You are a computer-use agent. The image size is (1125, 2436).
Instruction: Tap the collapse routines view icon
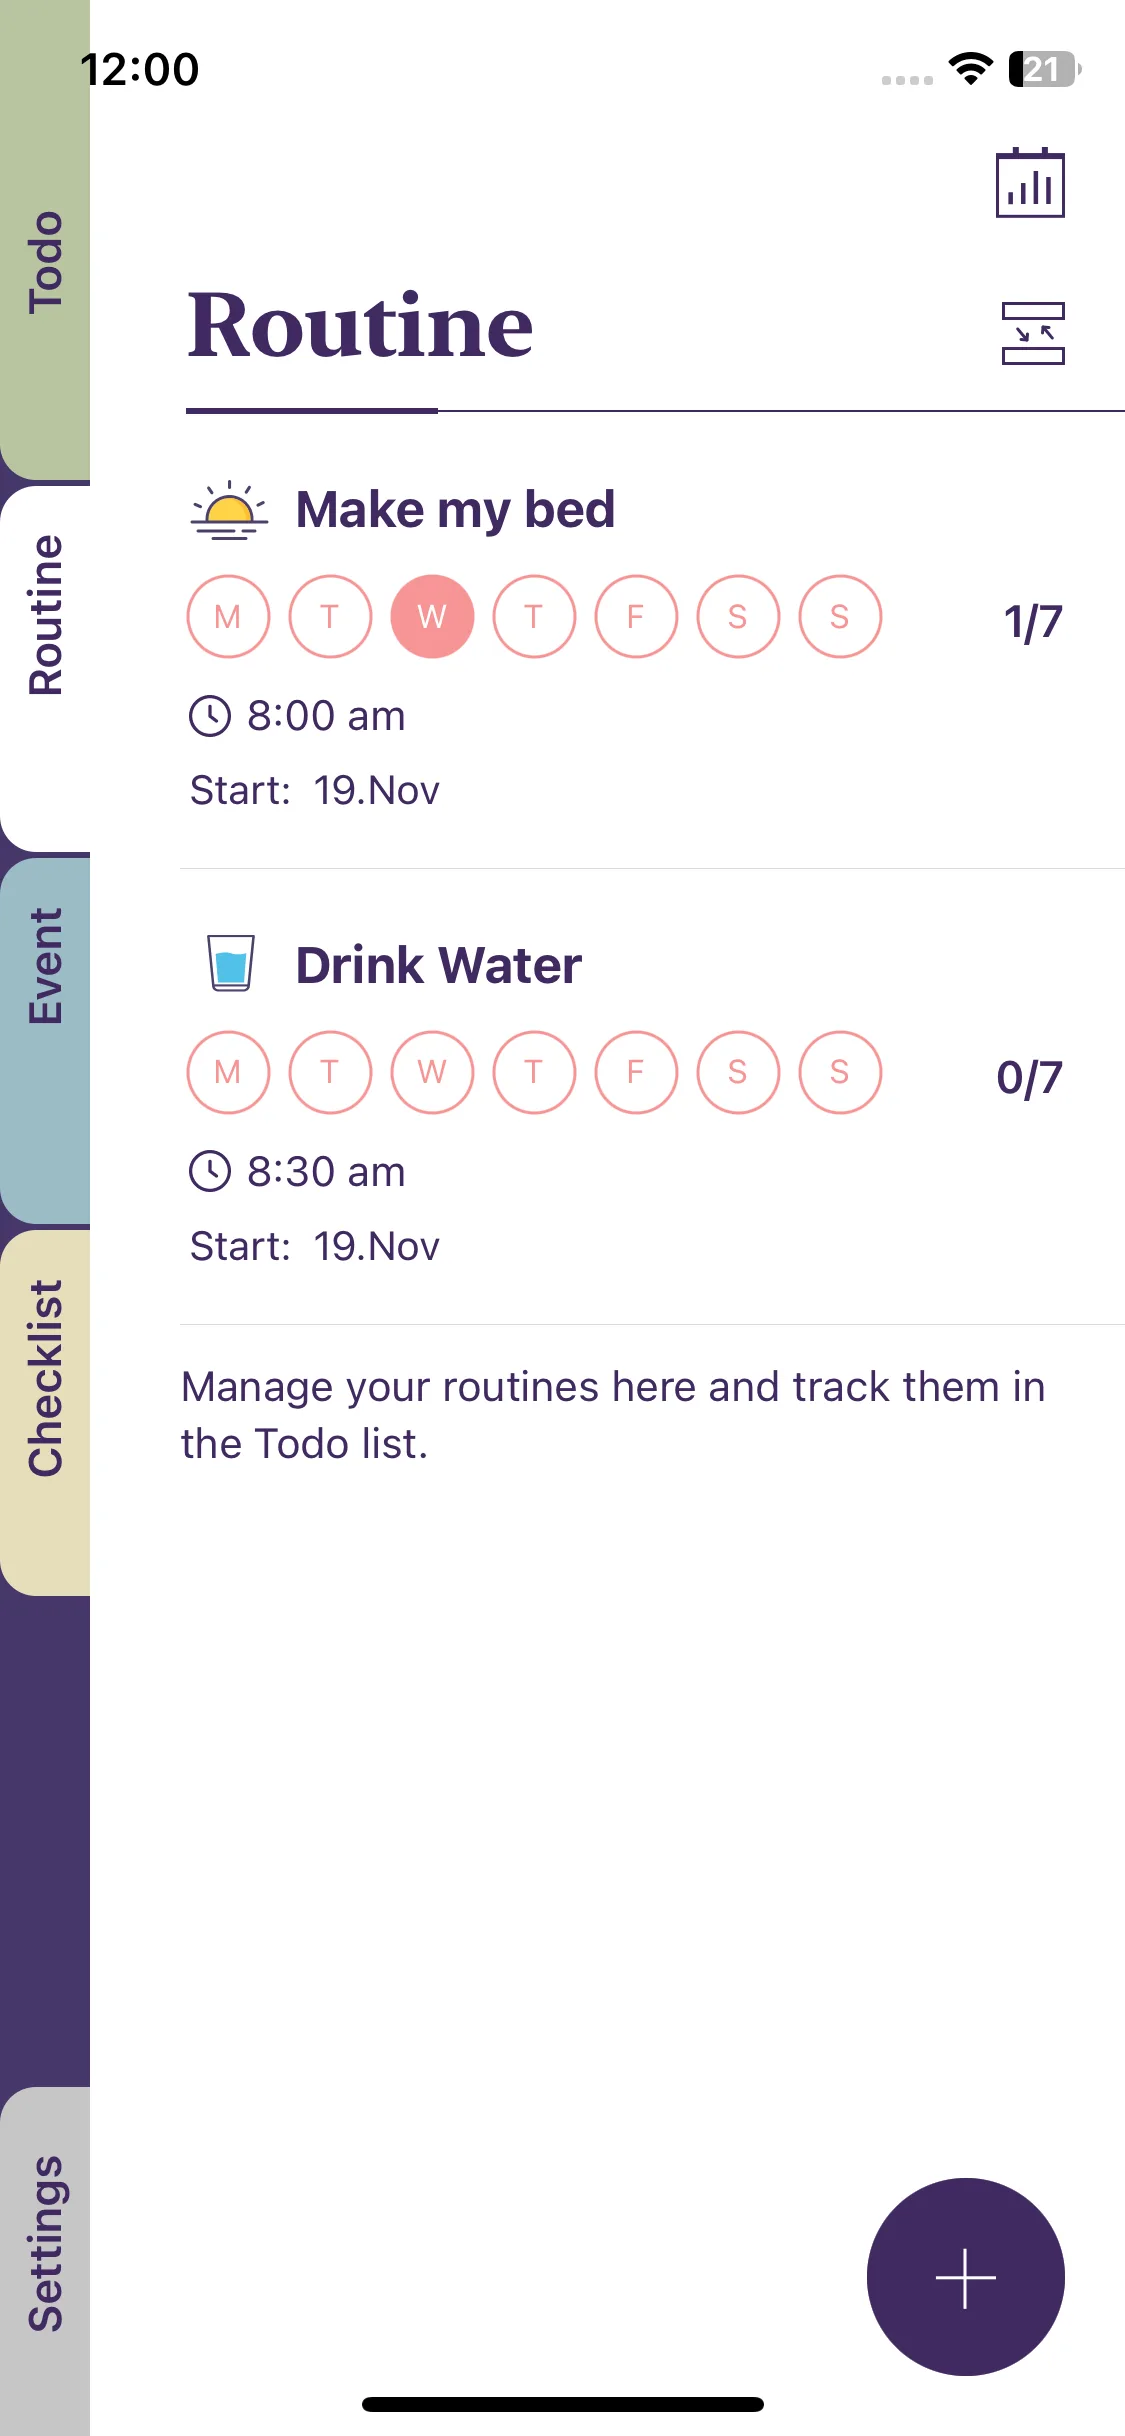[x=1033, y=334]
